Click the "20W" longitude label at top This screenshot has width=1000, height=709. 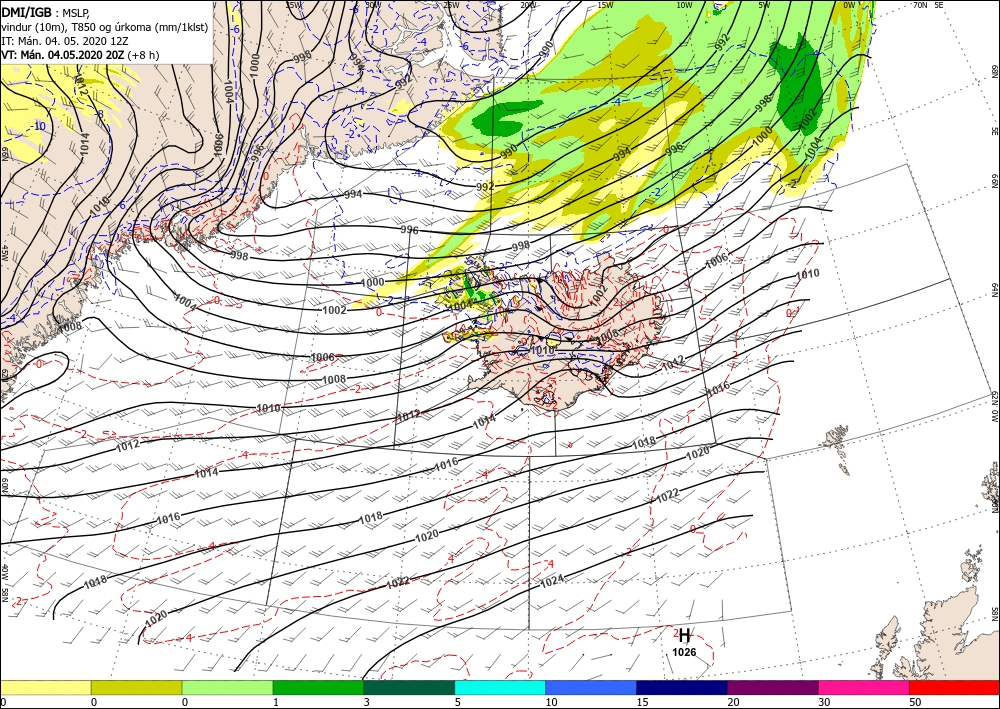tap(527, 5)
